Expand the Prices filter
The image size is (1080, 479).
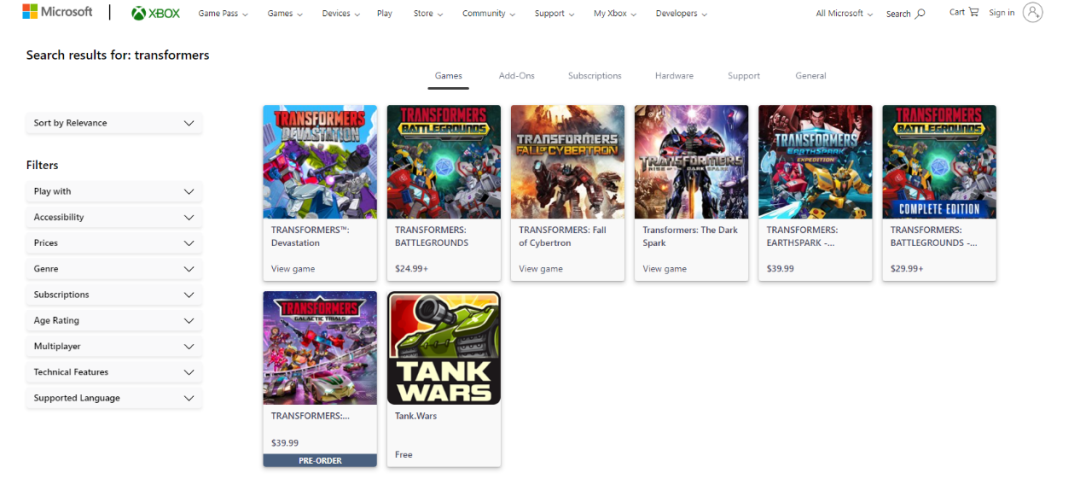point(114,243)
